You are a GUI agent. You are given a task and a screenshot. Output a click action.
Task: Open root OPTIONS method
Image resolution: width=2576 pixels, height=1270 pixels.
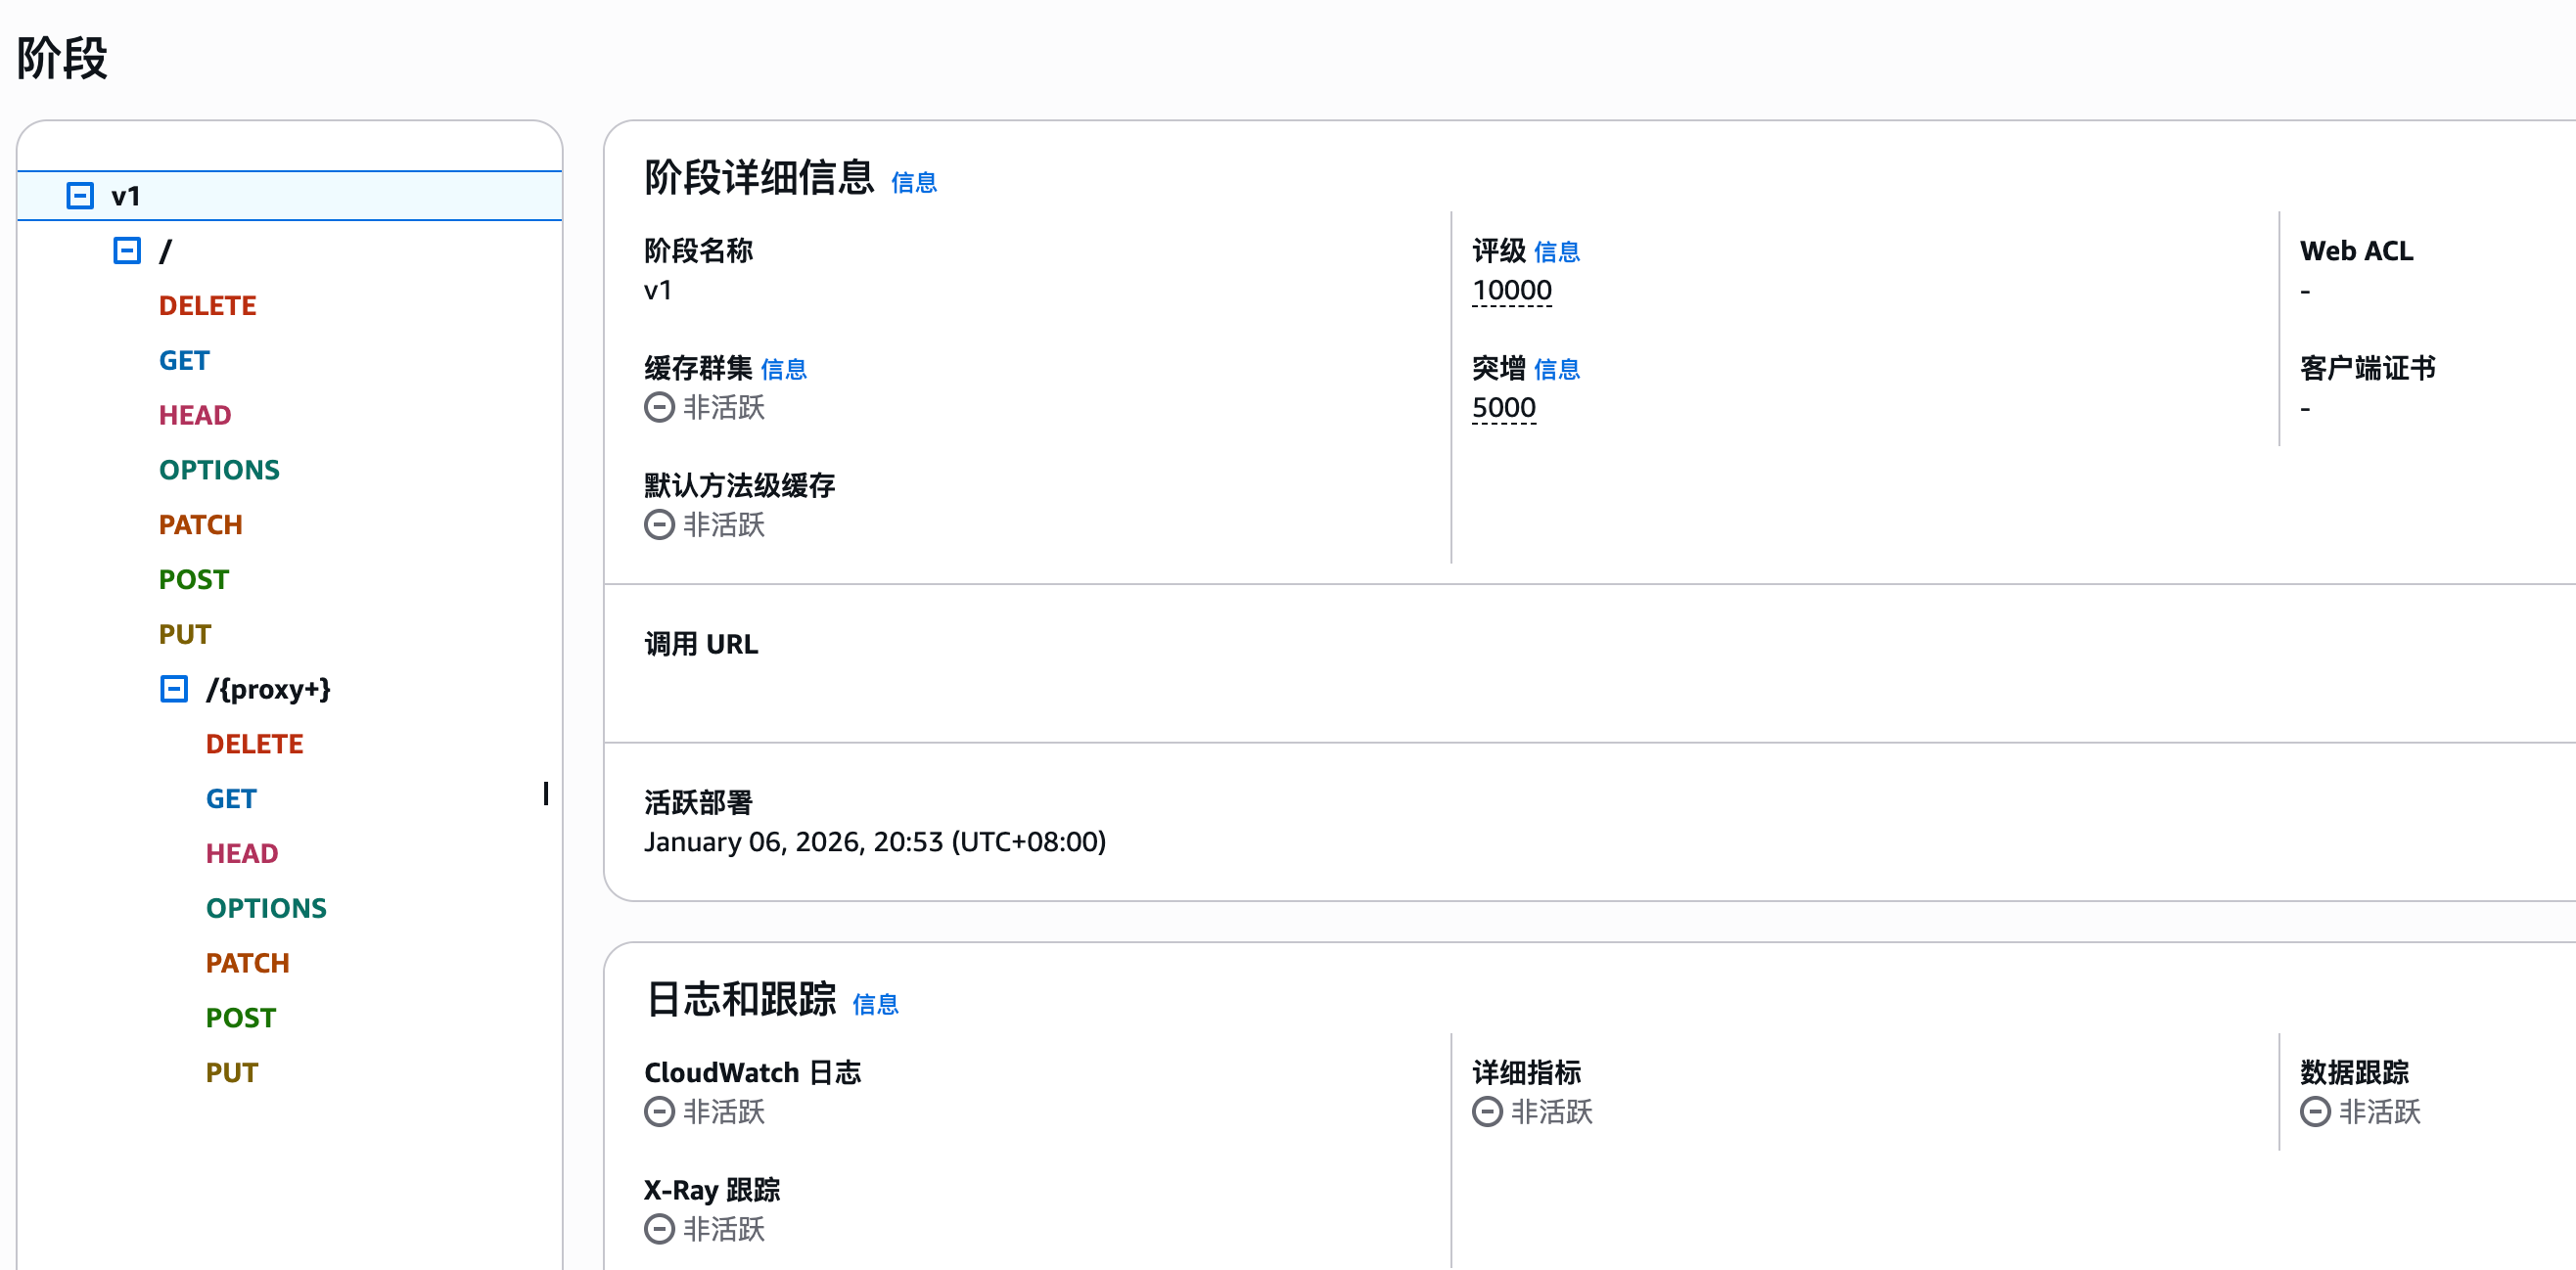[x=219, y=470]
